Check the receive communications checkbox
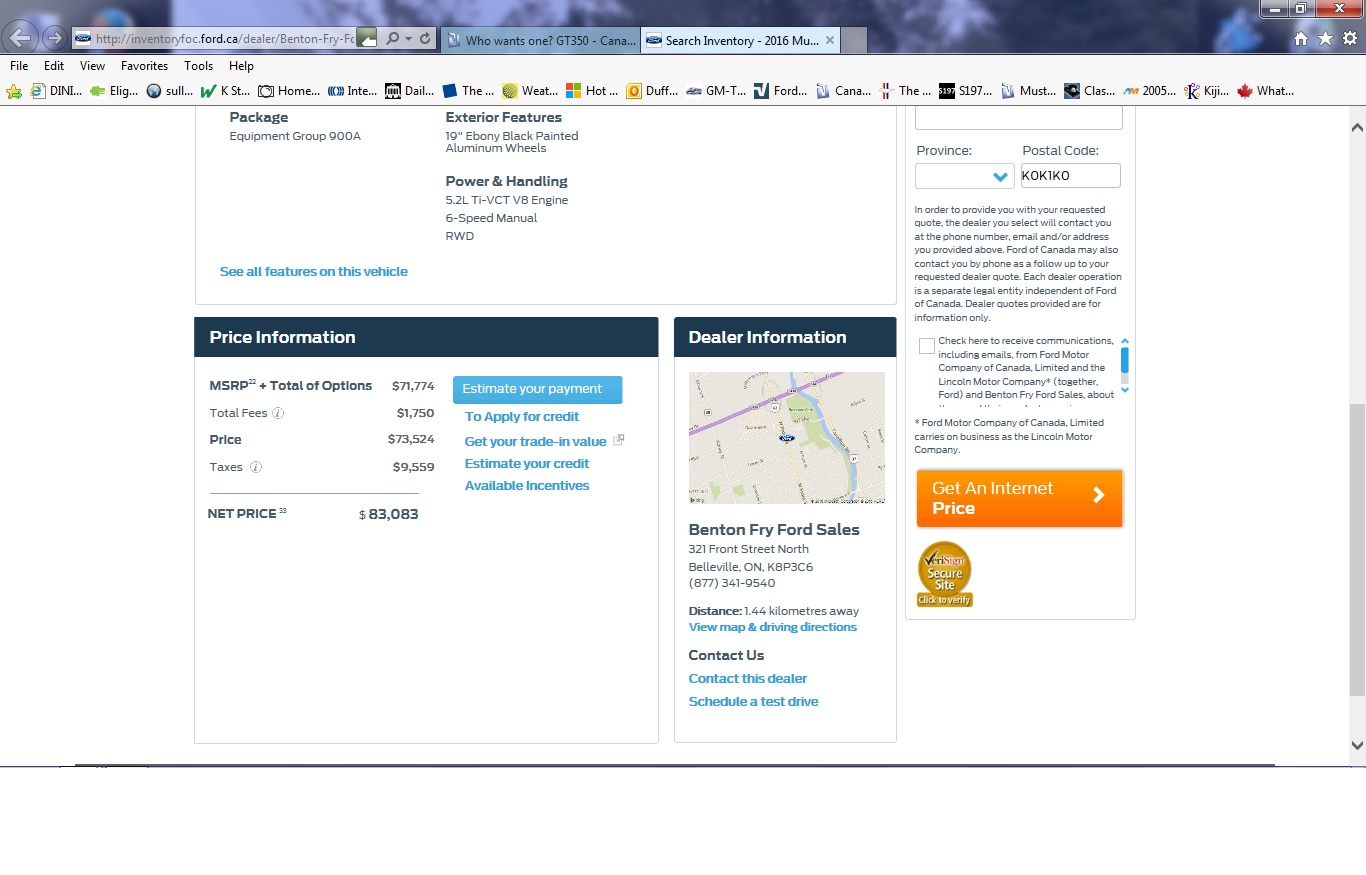This screenshot has height=875, width=1366. pos(927,346)
